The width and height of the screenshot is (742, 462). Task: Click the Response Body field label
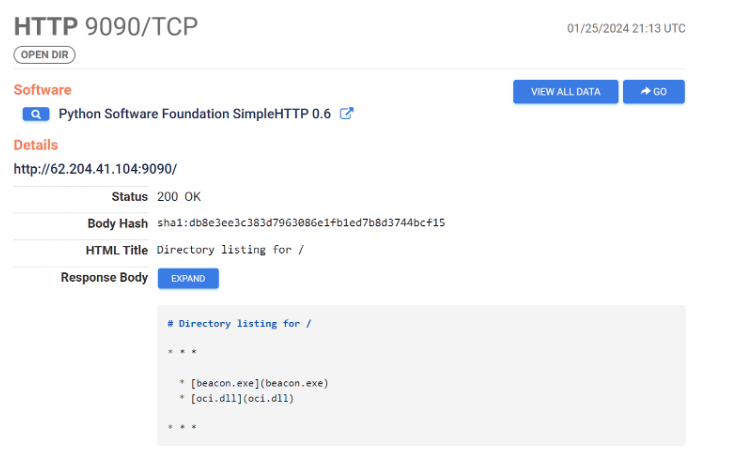point(104,278)
